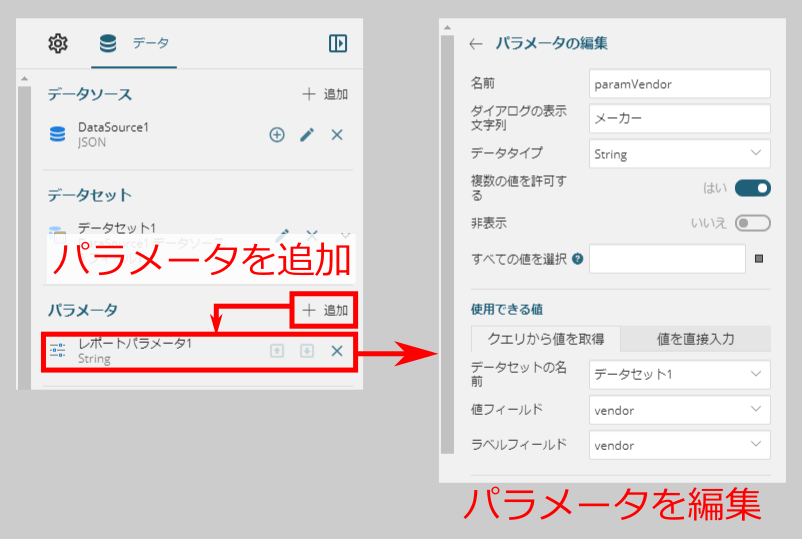The width and height of the screenshot is (802, 539).
Task: Click the parameter editor panel scrollbar
Action: [x=448, y=244]
